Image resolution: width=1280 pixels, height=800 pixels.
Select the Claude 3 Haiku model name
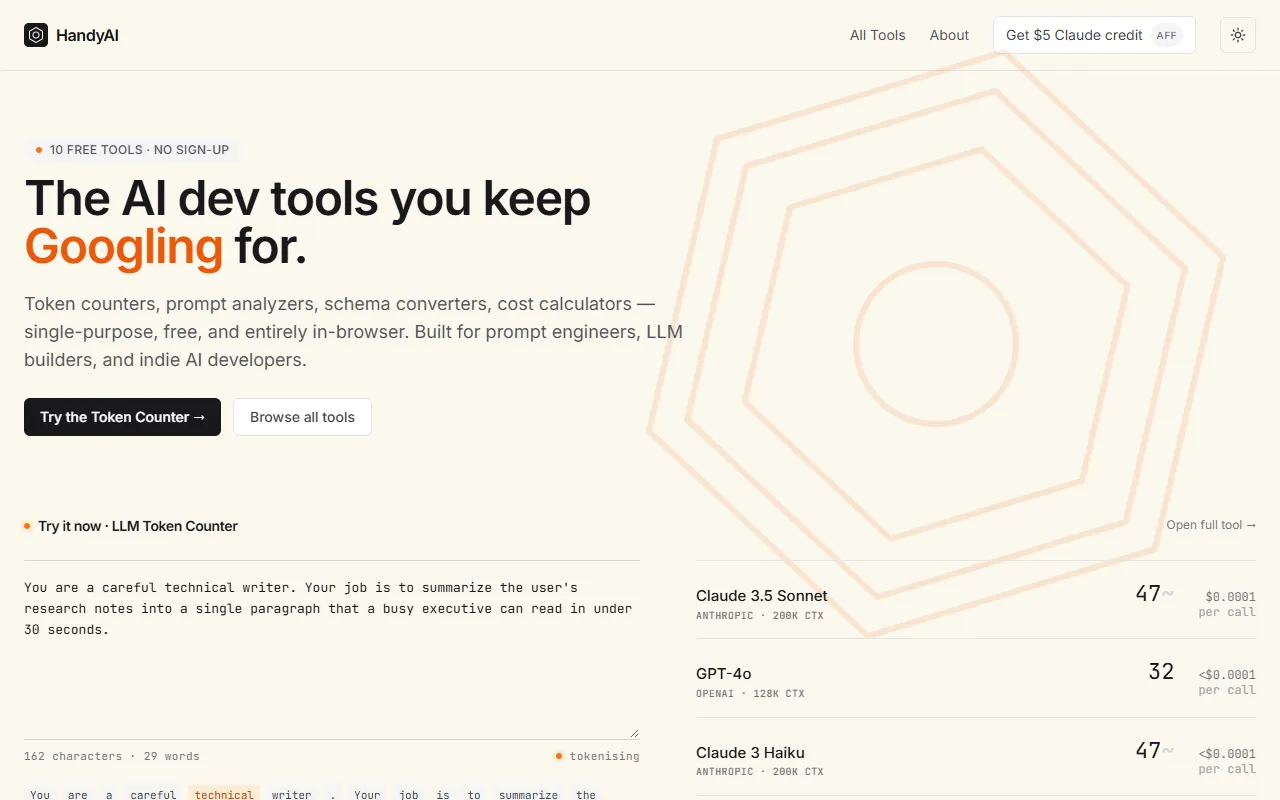(750, 752)
